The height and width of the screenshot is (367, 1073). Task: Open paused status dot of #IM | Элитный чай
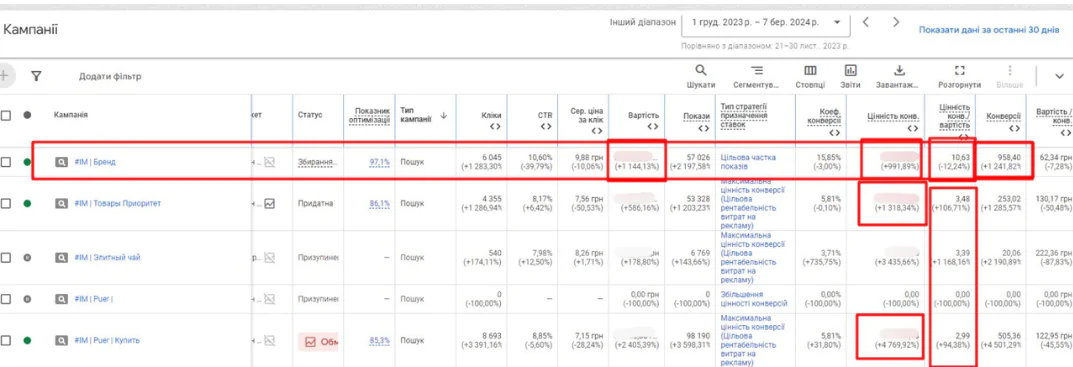(x=27, y=257)
